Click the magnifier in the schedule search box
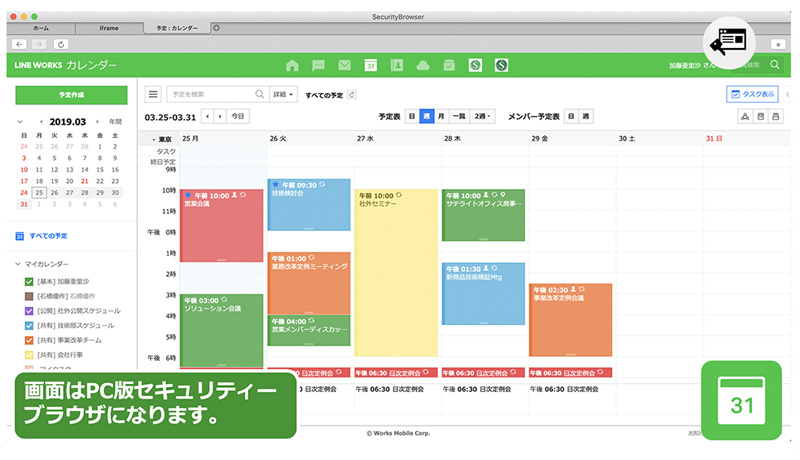 [260, 94]
